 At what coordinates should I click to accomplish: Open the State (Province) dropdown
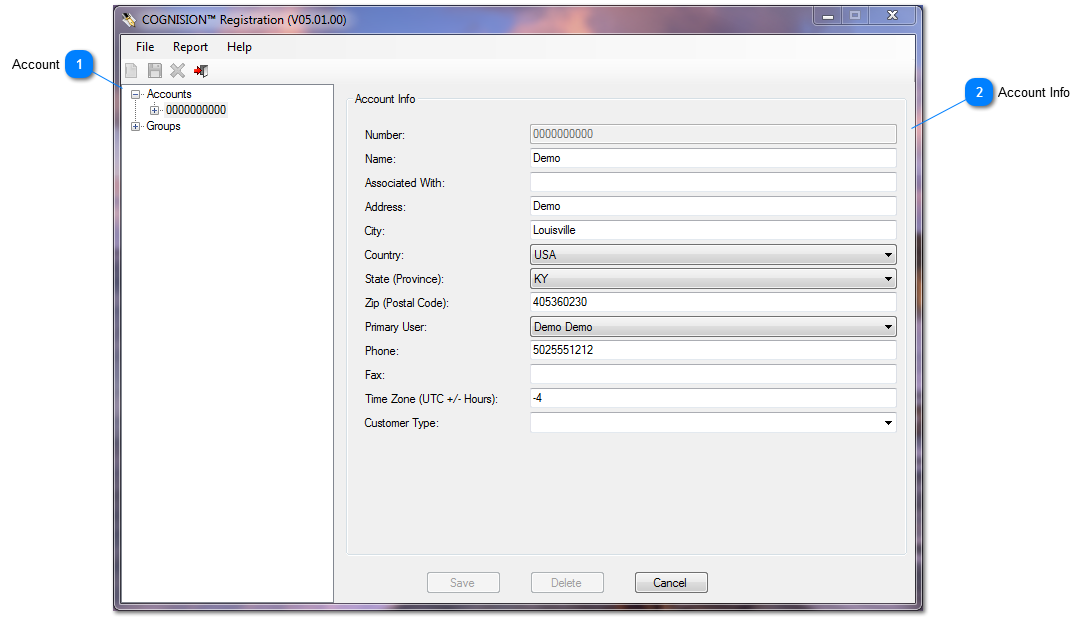click(x=888, y=279)
